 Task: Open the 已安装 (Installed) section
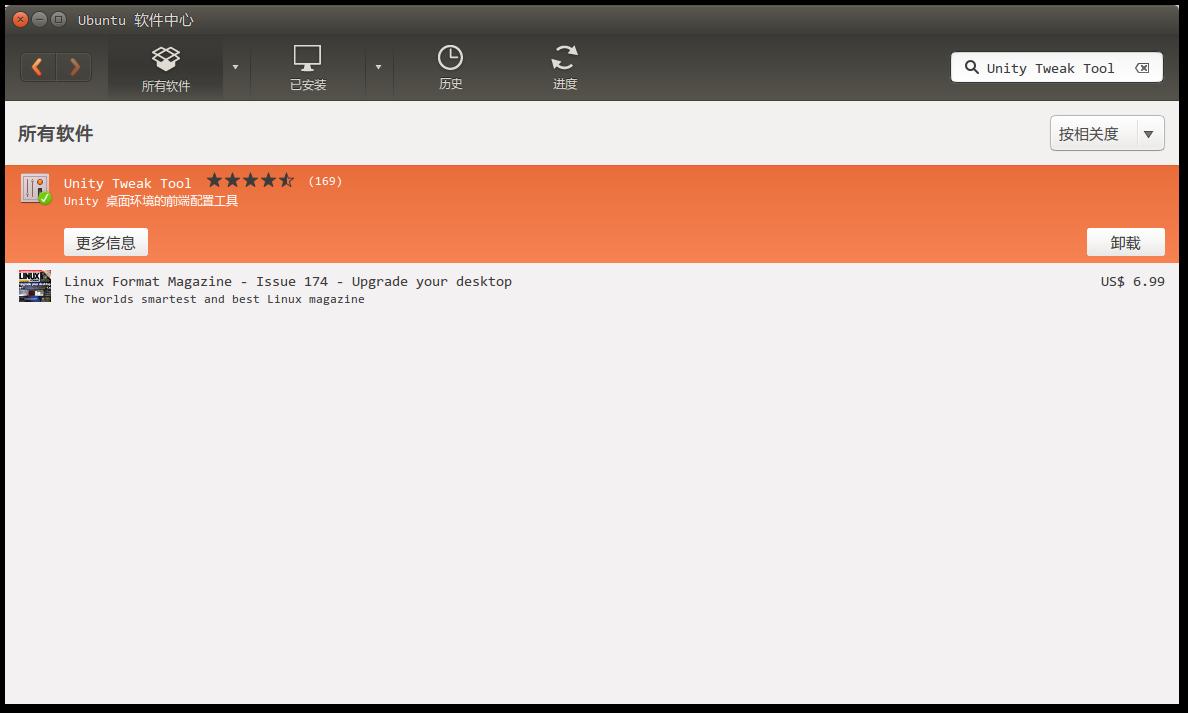[x=307, y=68]
